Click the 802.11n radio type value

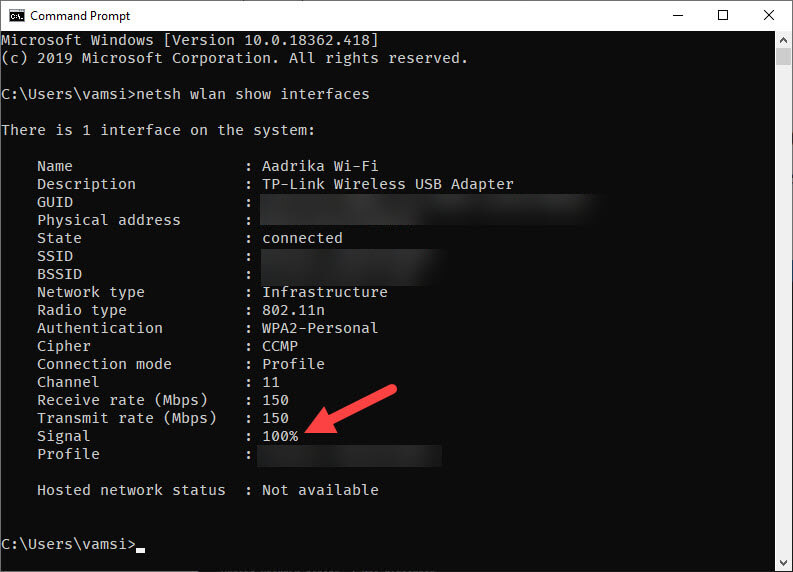pyautogui.click(x=293, y=310)
